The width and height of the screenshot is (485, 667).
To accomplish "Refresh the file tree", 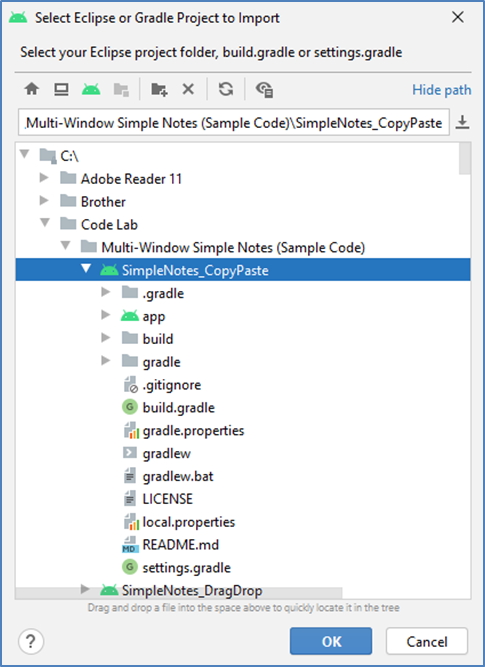I will [225, 89].
